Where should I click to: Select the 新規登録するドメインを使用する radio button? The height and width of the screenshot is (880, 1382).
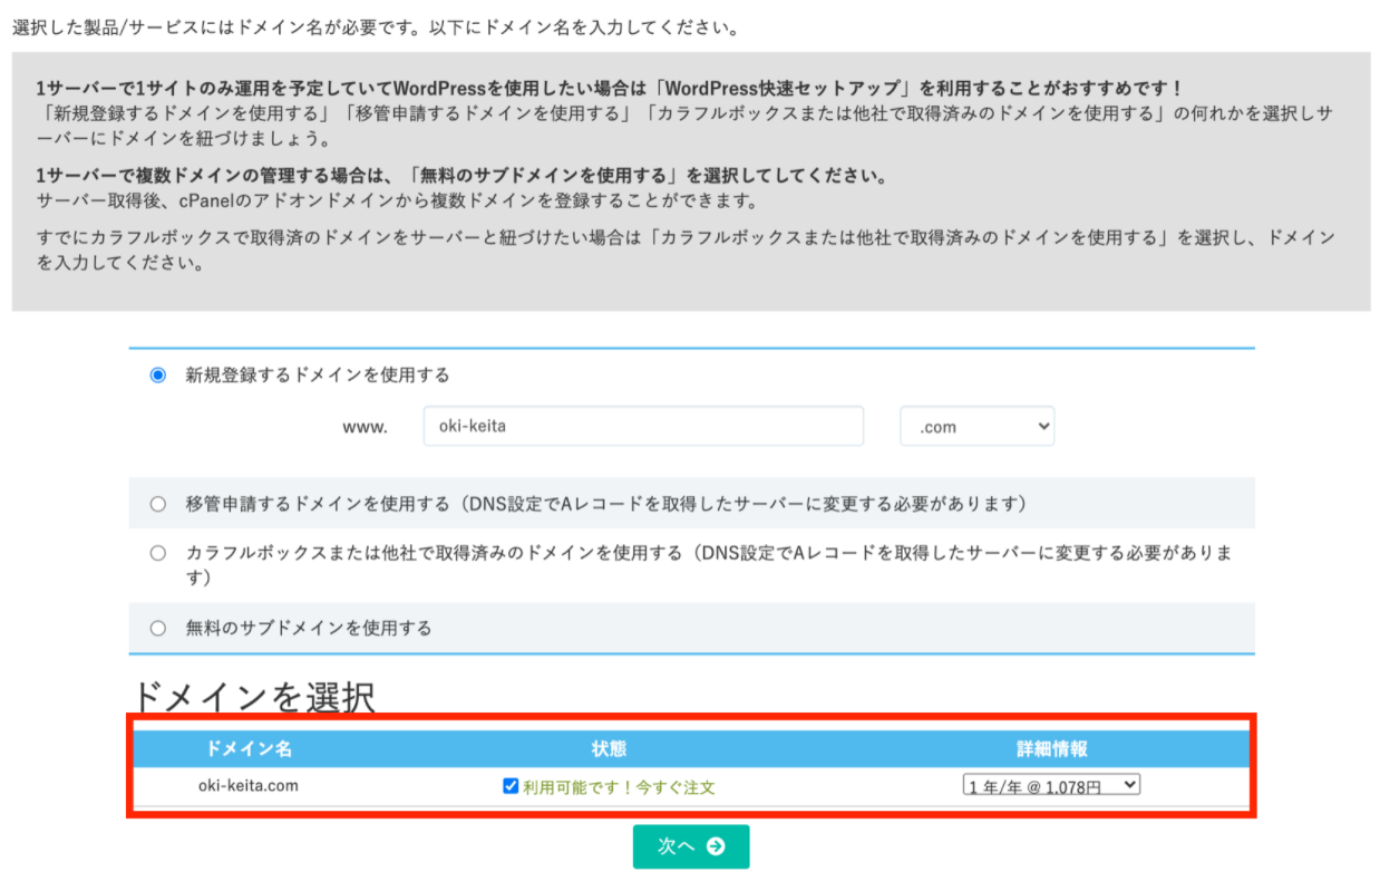(x=157, y=375)
